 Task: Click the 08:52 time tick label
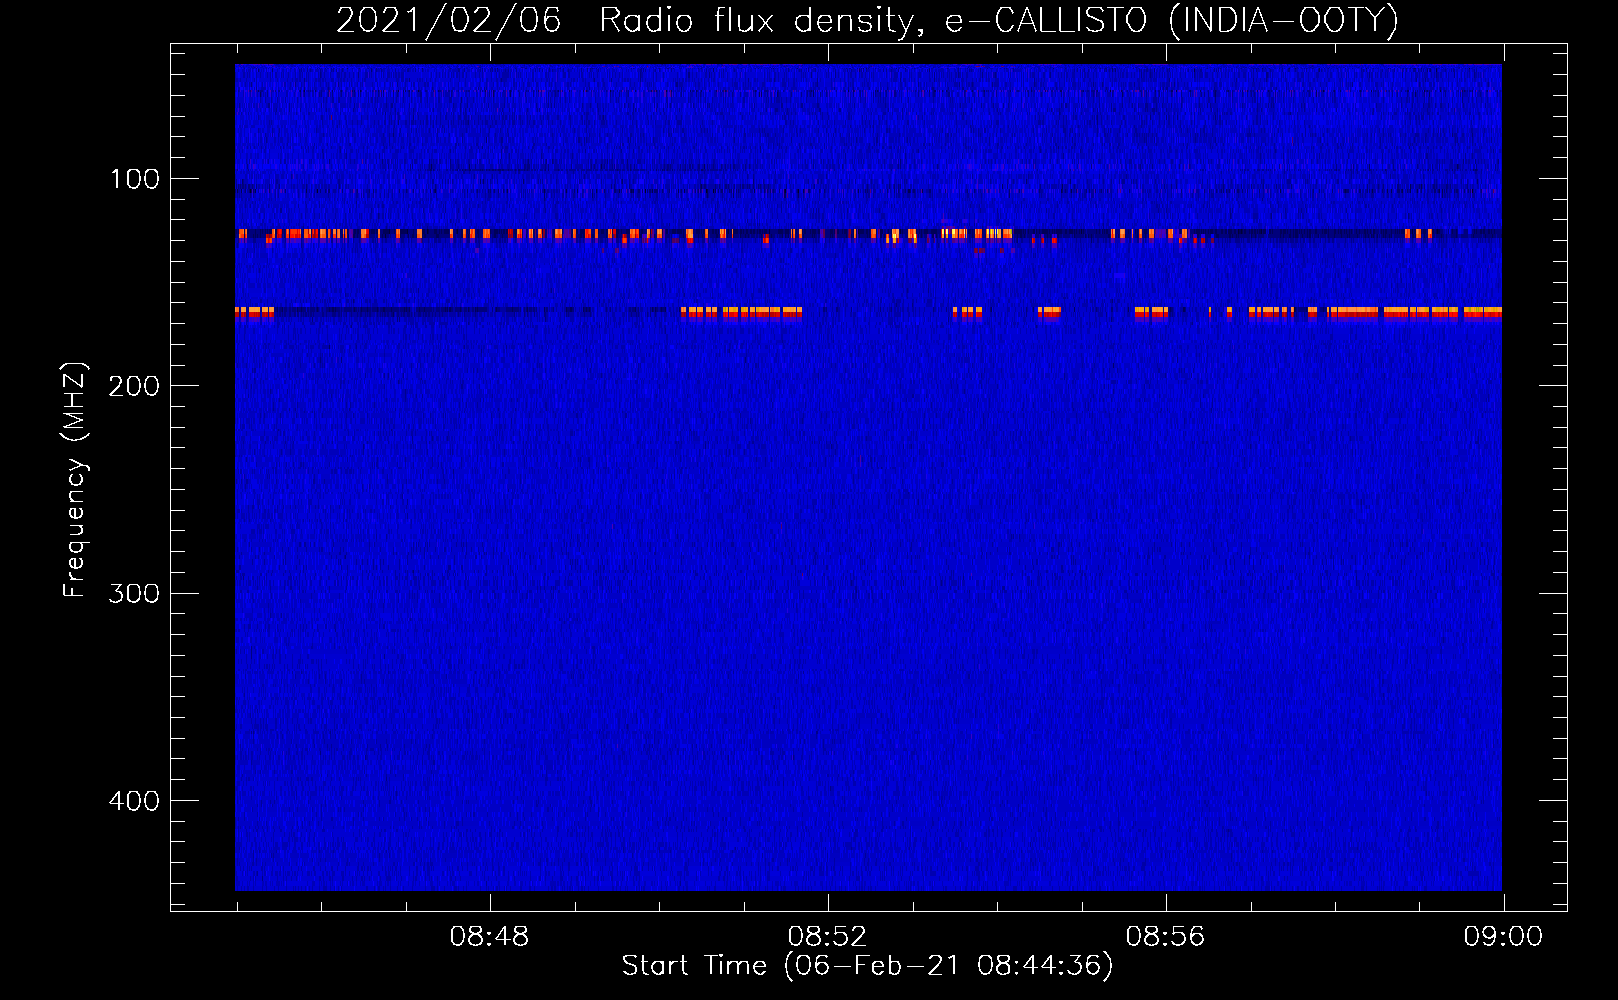(x=827, y=937)
